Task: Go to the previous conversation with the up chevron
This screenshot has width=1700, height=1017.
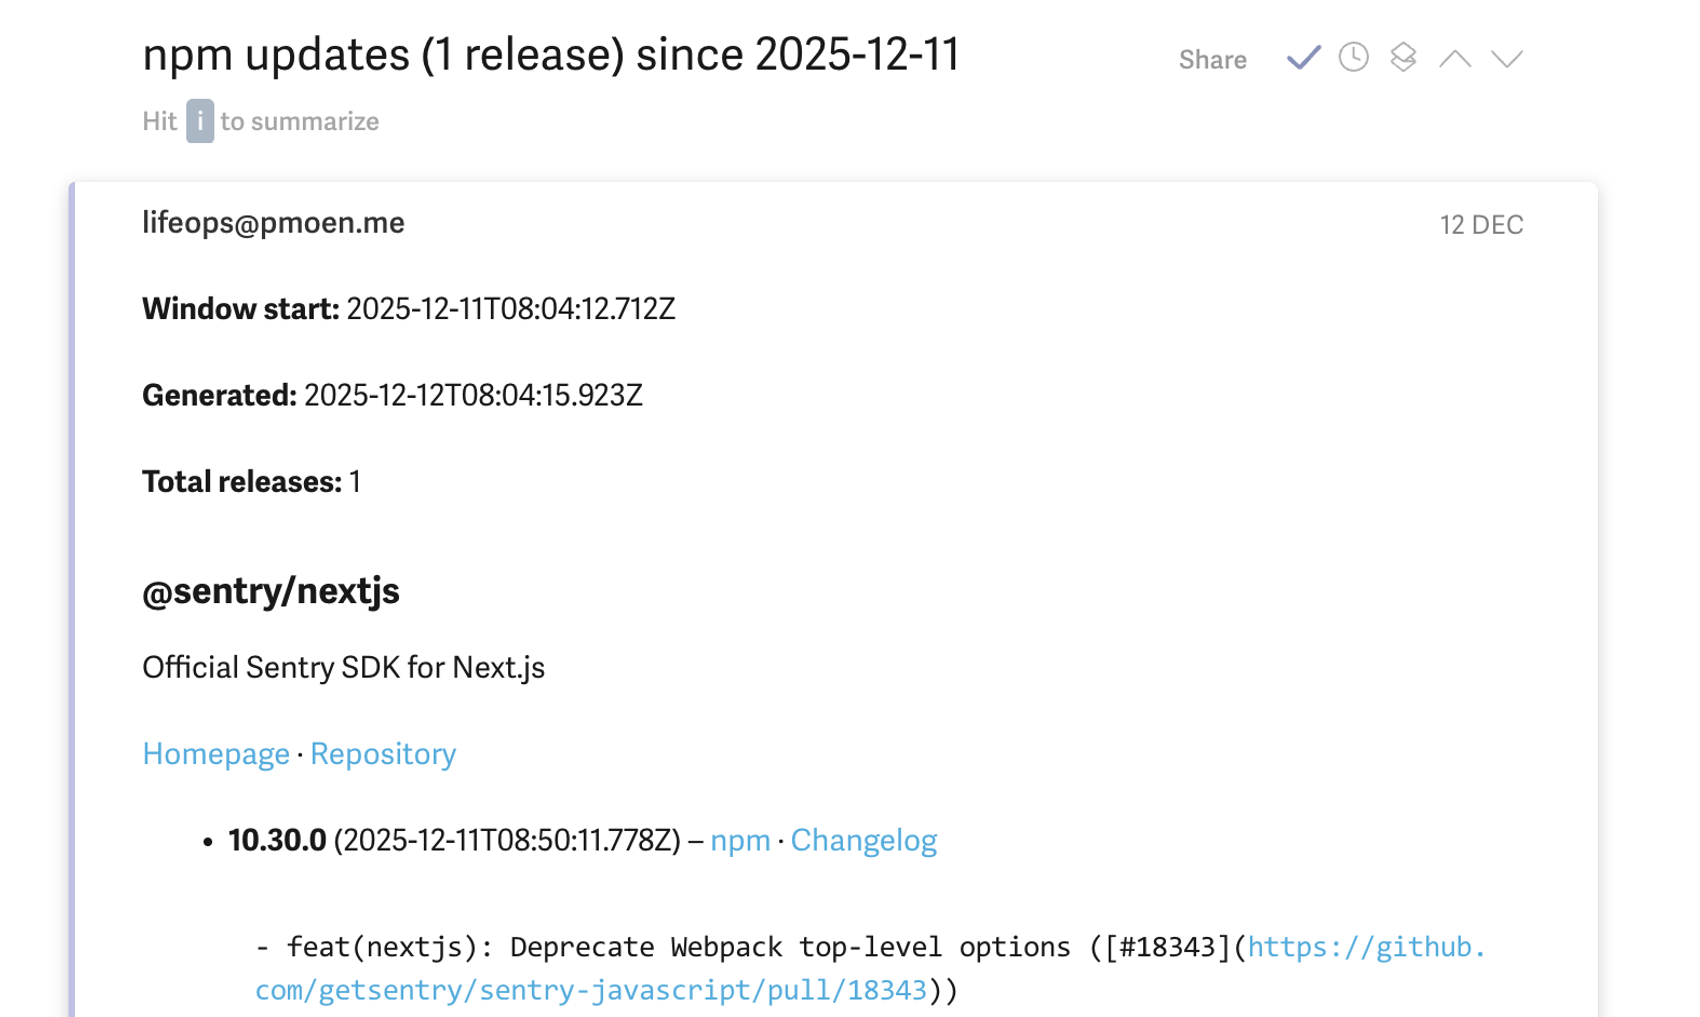Action: pyautogui.click(x=1454, y=59)
